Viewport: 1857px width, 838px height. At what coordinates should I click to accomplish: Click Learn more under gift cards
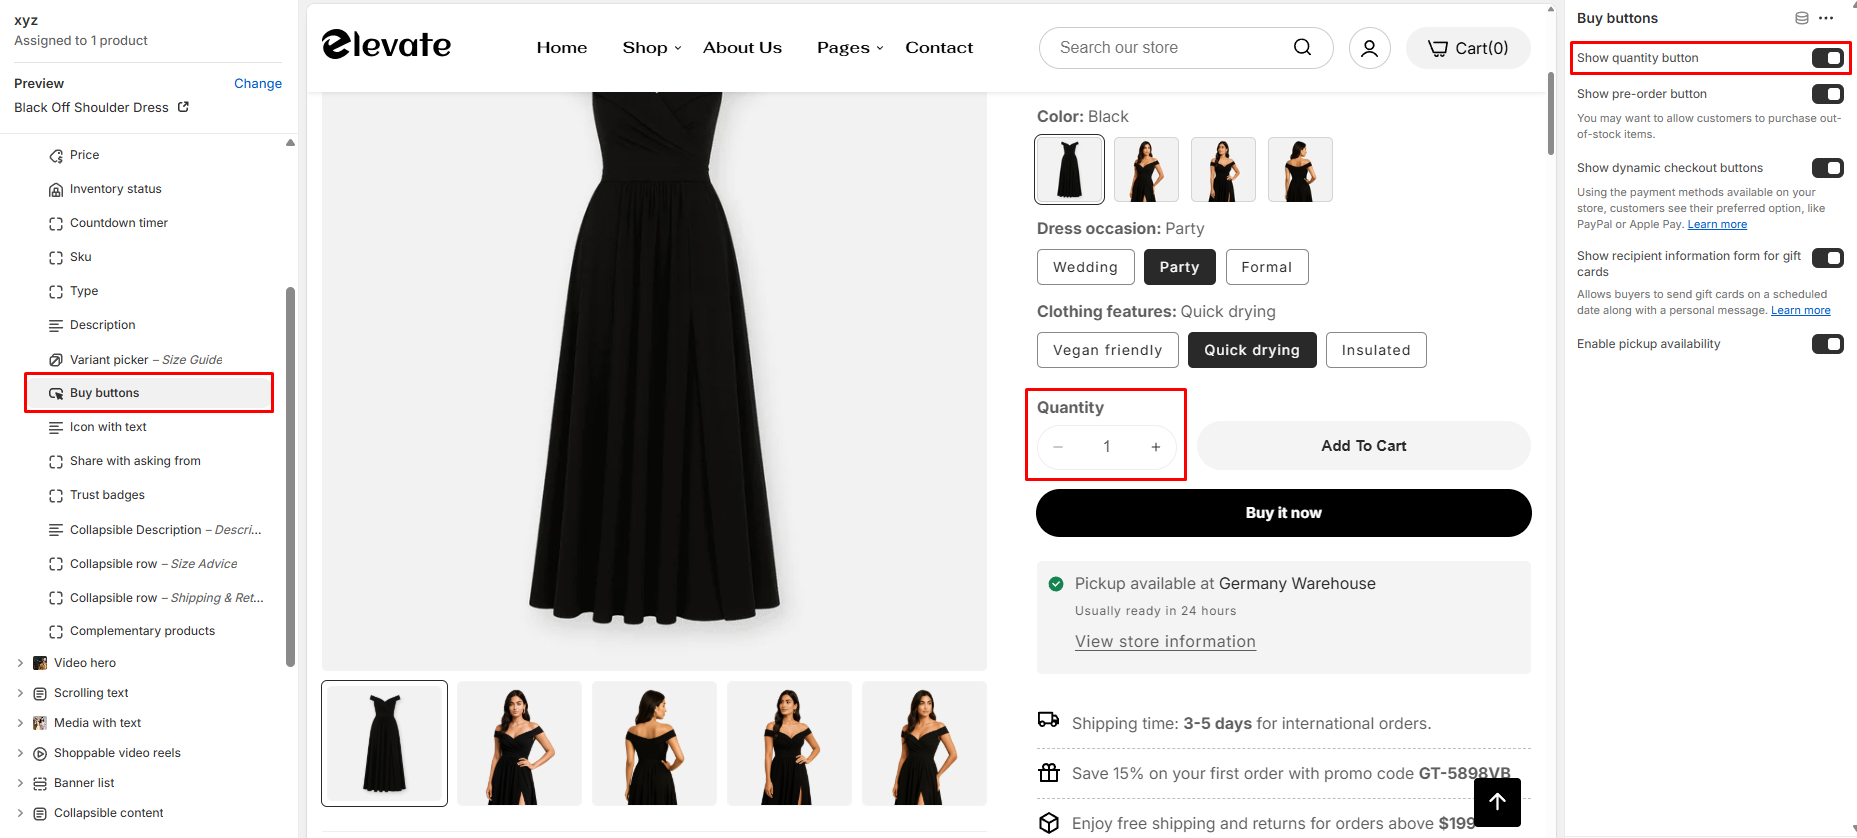pos(1800,310)
